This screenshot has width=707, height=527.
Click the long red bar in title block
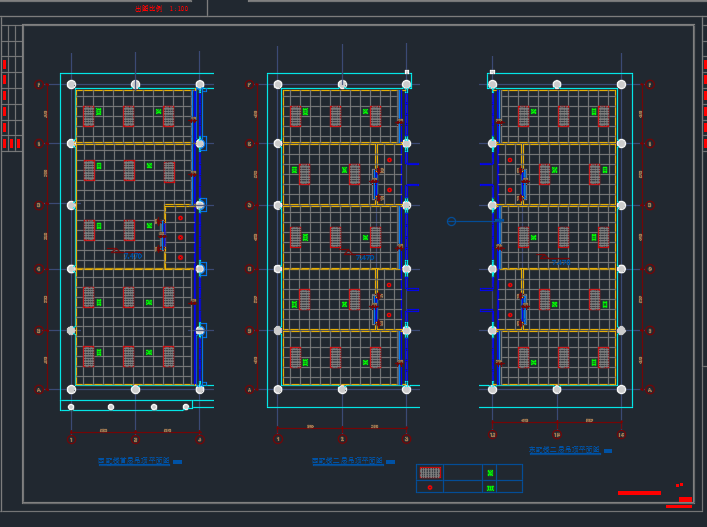pyautogui.click(x=639, y=493)
